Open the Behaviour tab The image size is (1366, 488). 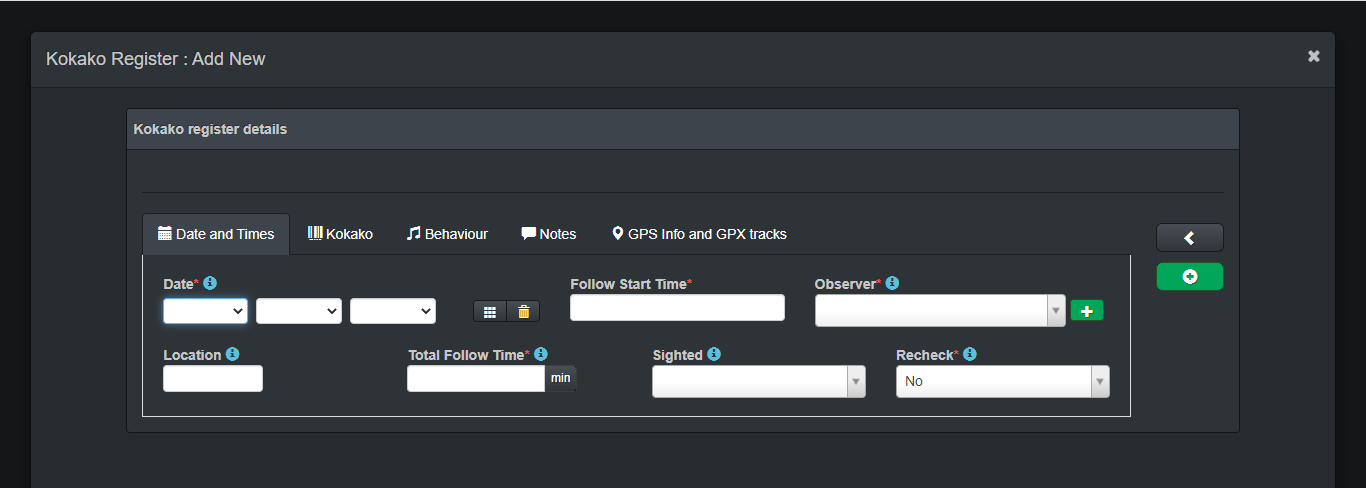(447, 234)
